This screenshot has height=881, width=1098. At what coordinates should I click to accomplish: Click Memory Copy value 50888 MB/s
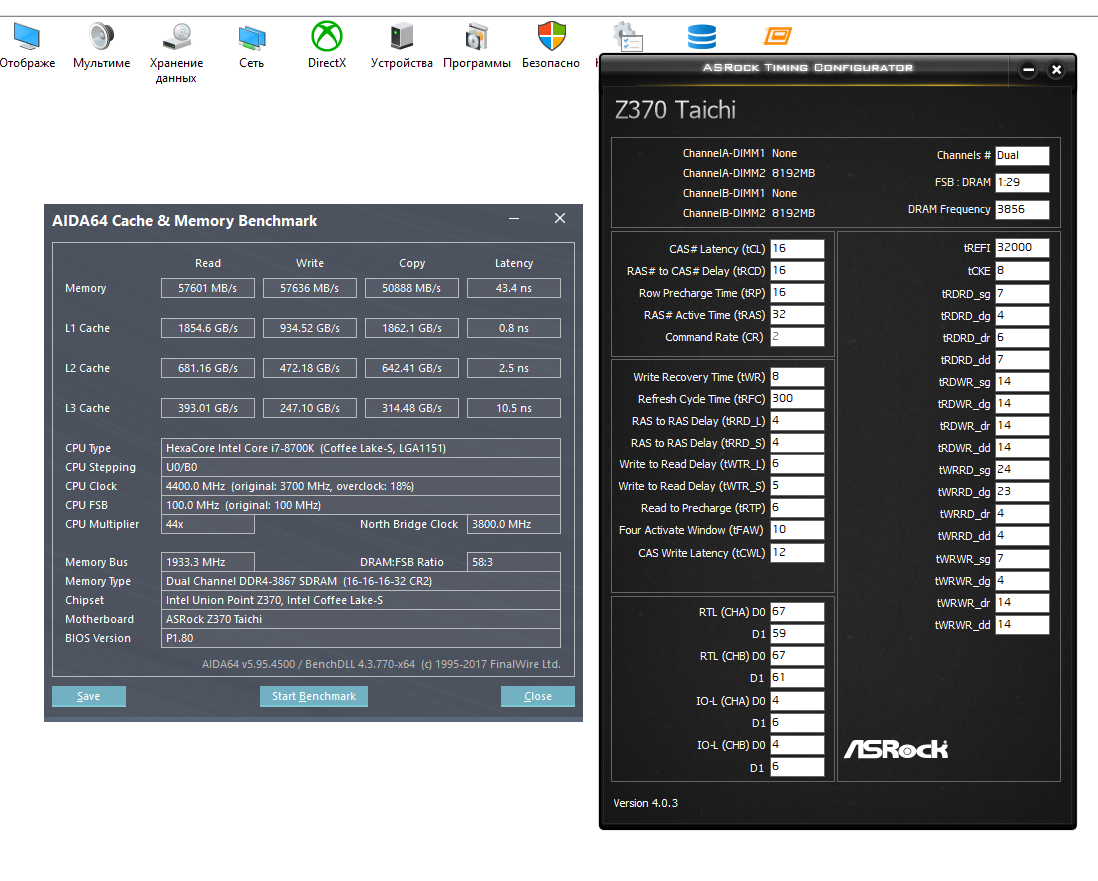pyautogui.click(x=412, y=288)
